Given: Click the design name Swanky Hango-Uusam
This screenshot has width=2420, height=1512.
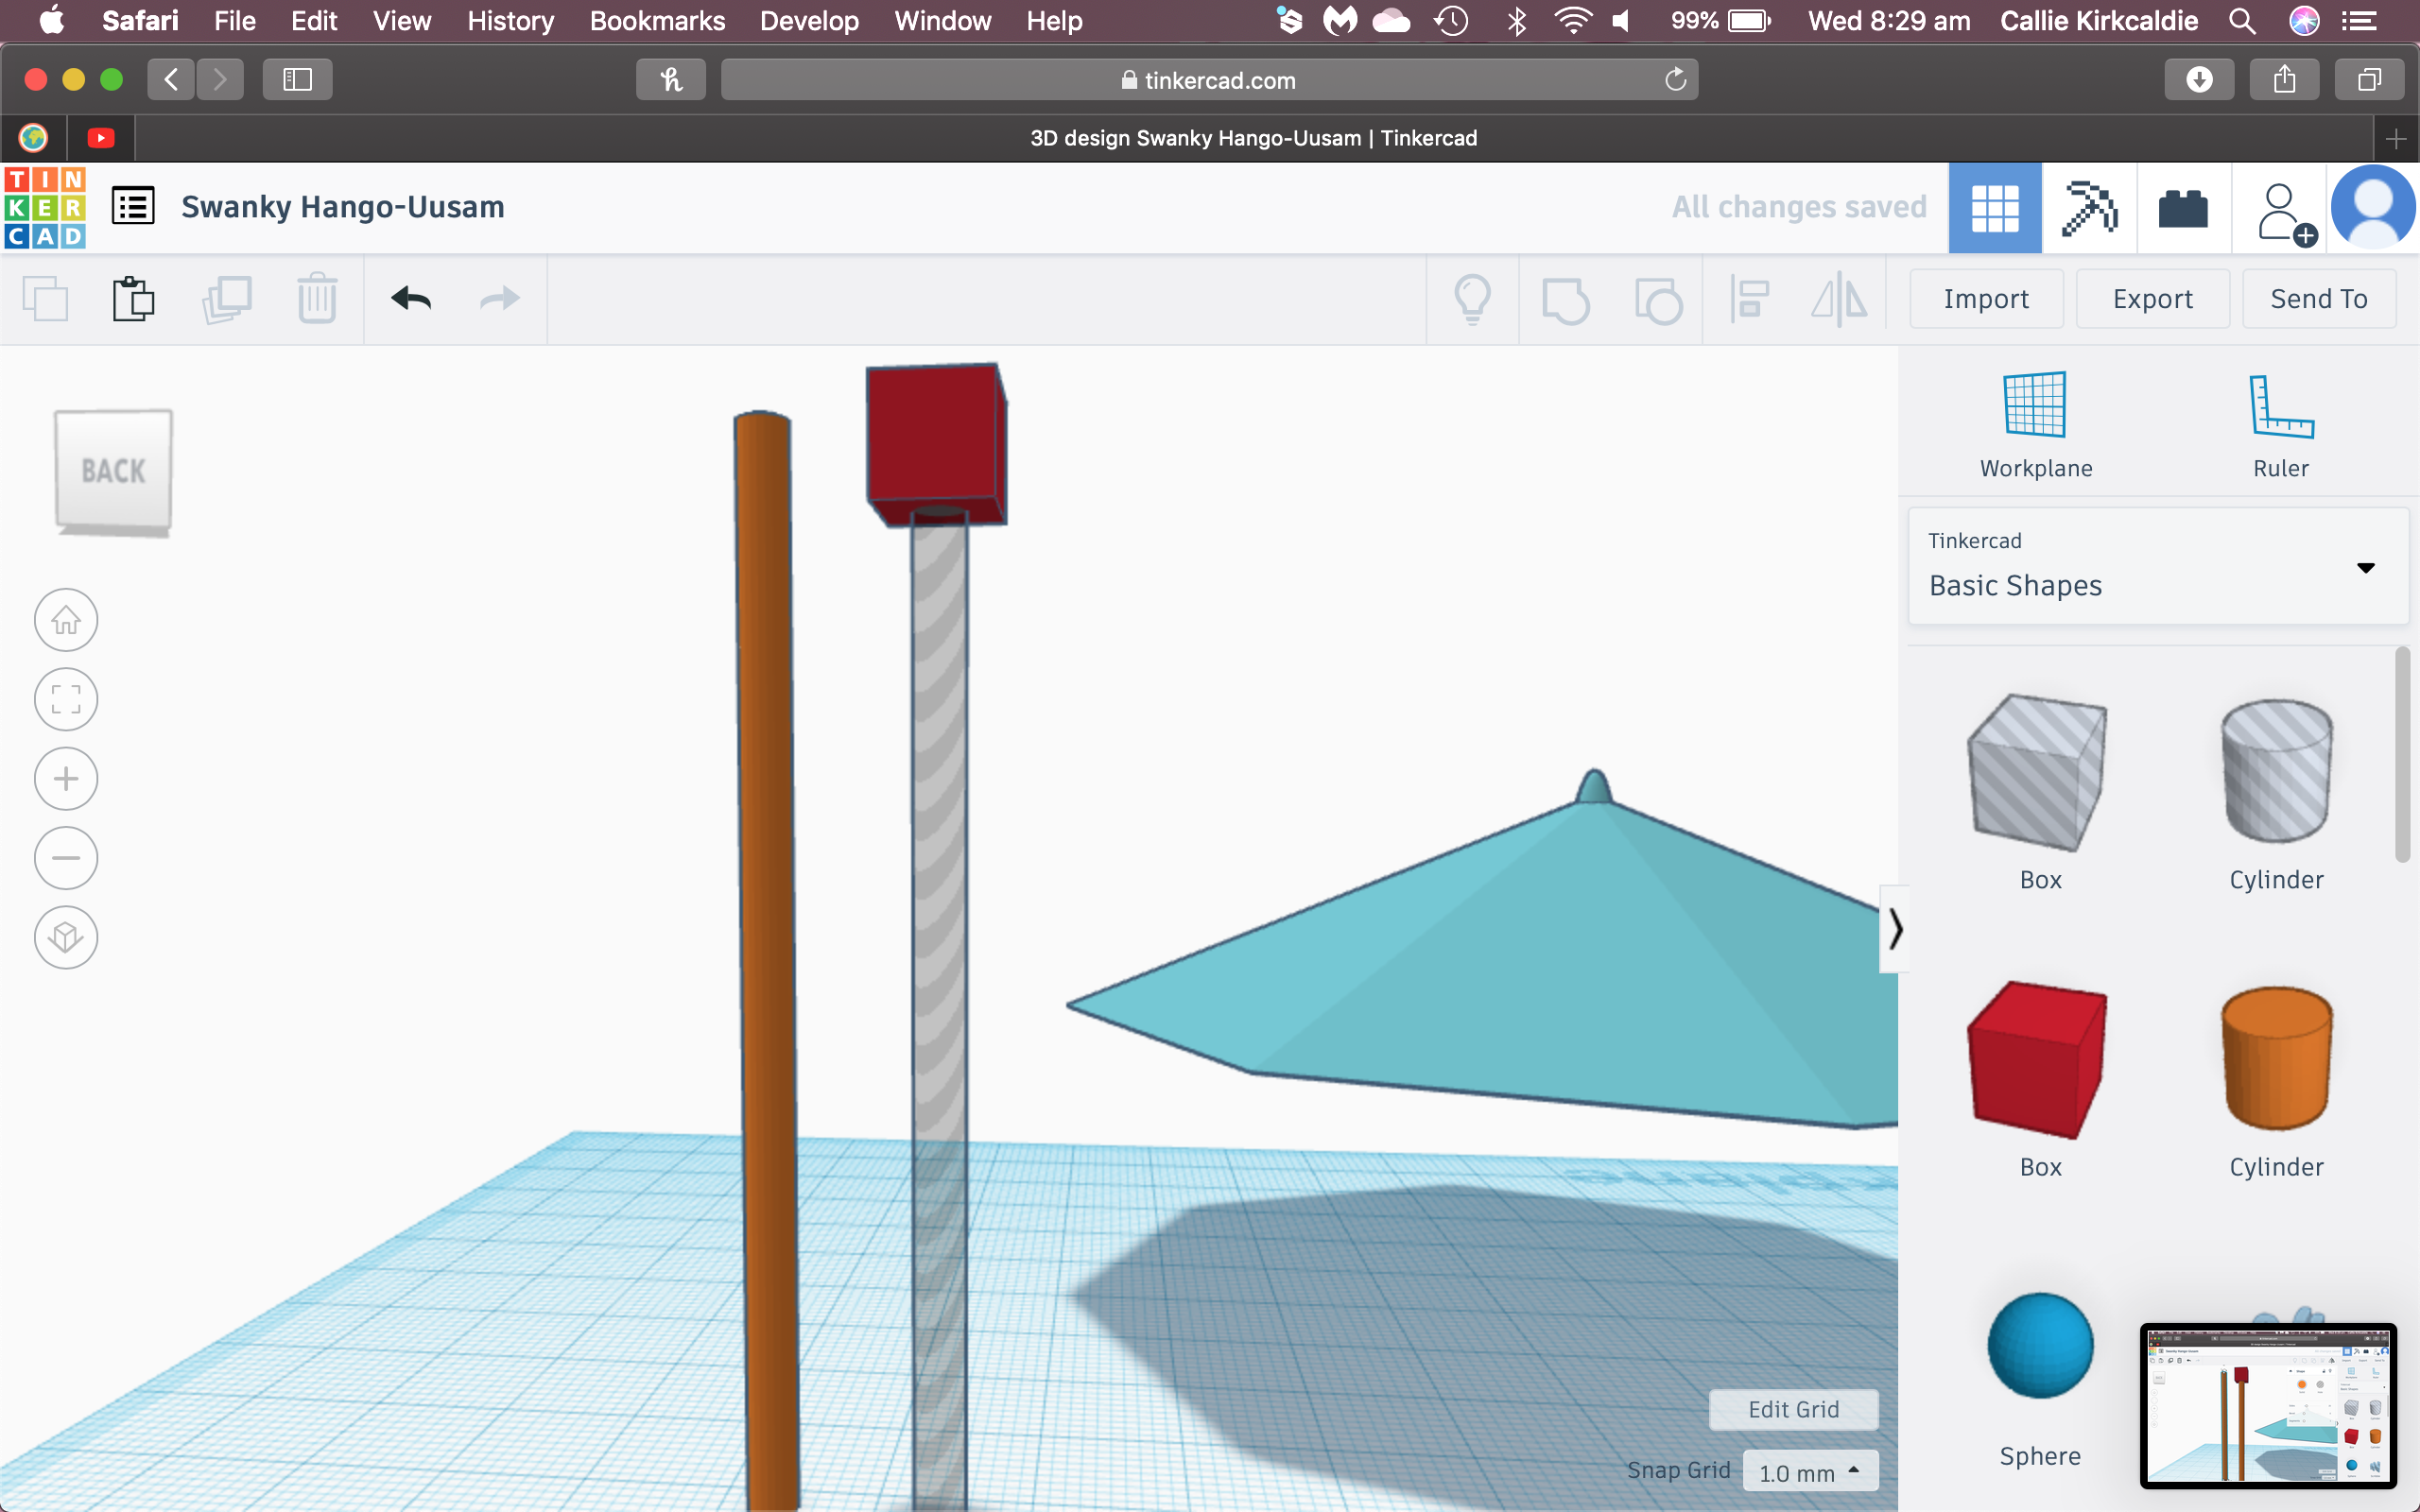Looking at the screenshot, I should point(343,207).
